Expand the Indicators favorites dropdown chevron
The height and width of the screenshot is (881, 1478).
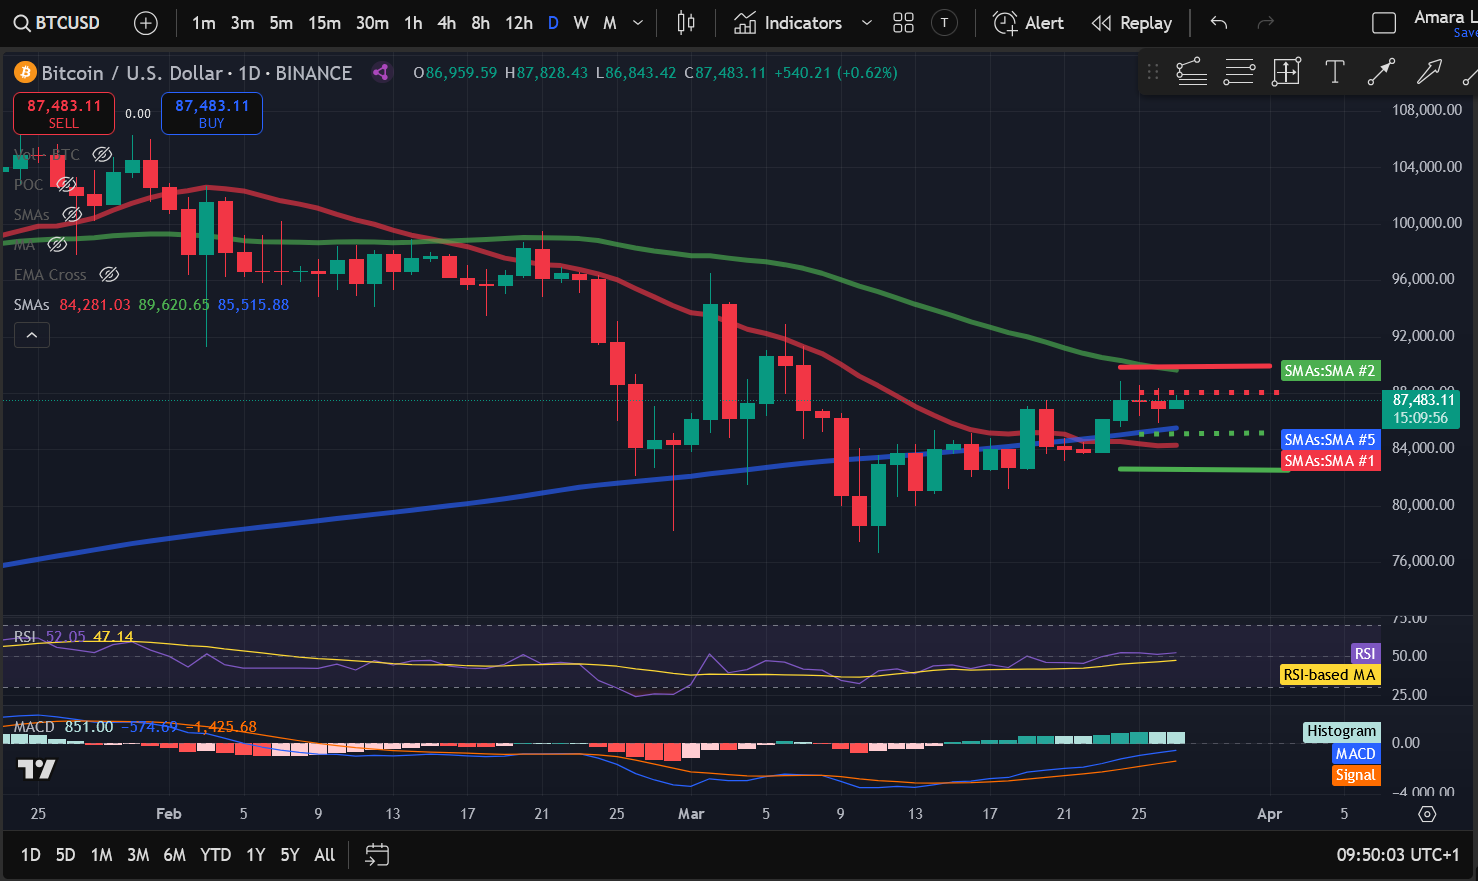coord(867,23)
